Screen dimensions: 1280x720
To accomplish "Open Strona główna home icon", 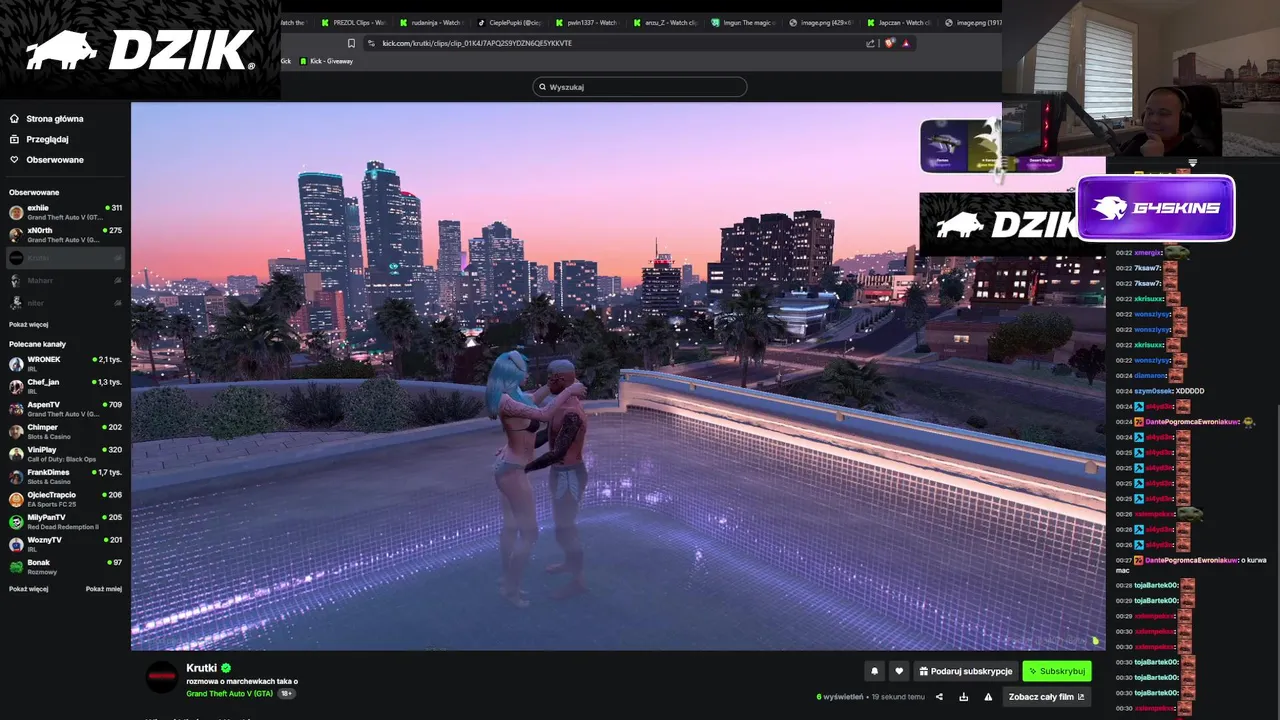I will pyautogui.click(x=14, y=119).
